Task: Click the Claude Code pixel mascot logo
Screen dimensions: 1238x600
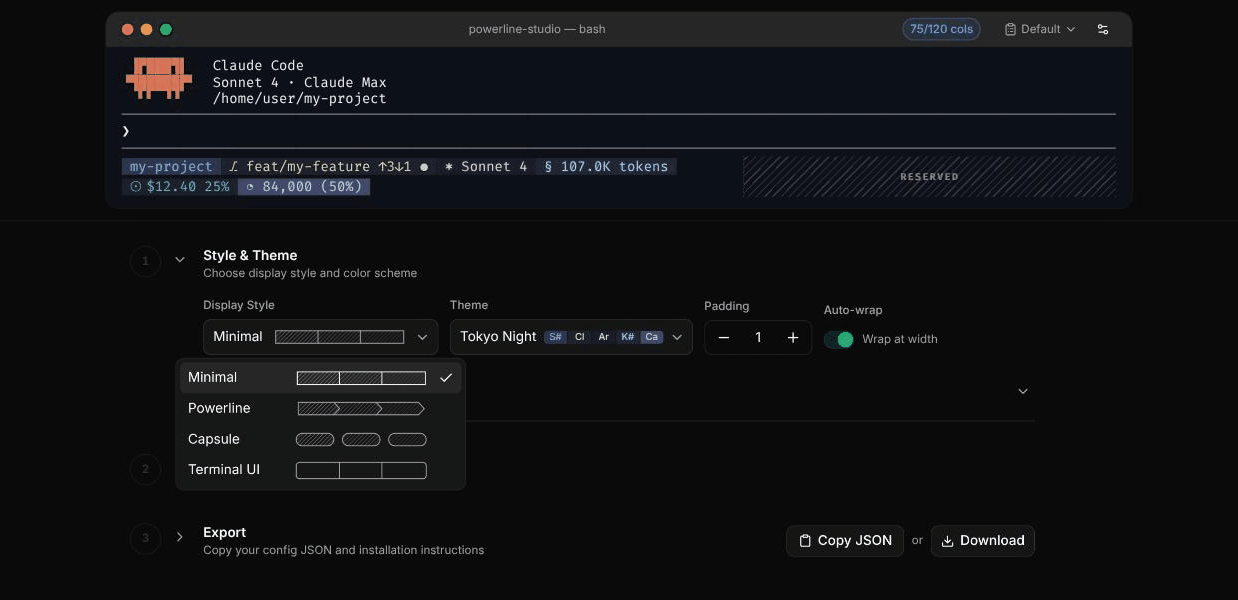Action: coord(158,78)
